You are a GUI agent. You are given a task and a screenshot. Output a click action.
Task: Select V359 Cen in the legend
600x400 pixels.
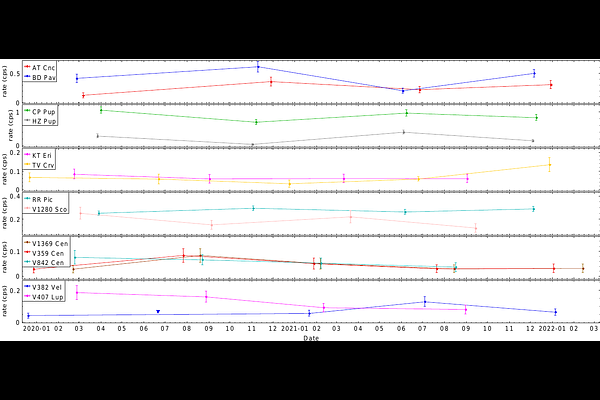coord(44,253)
